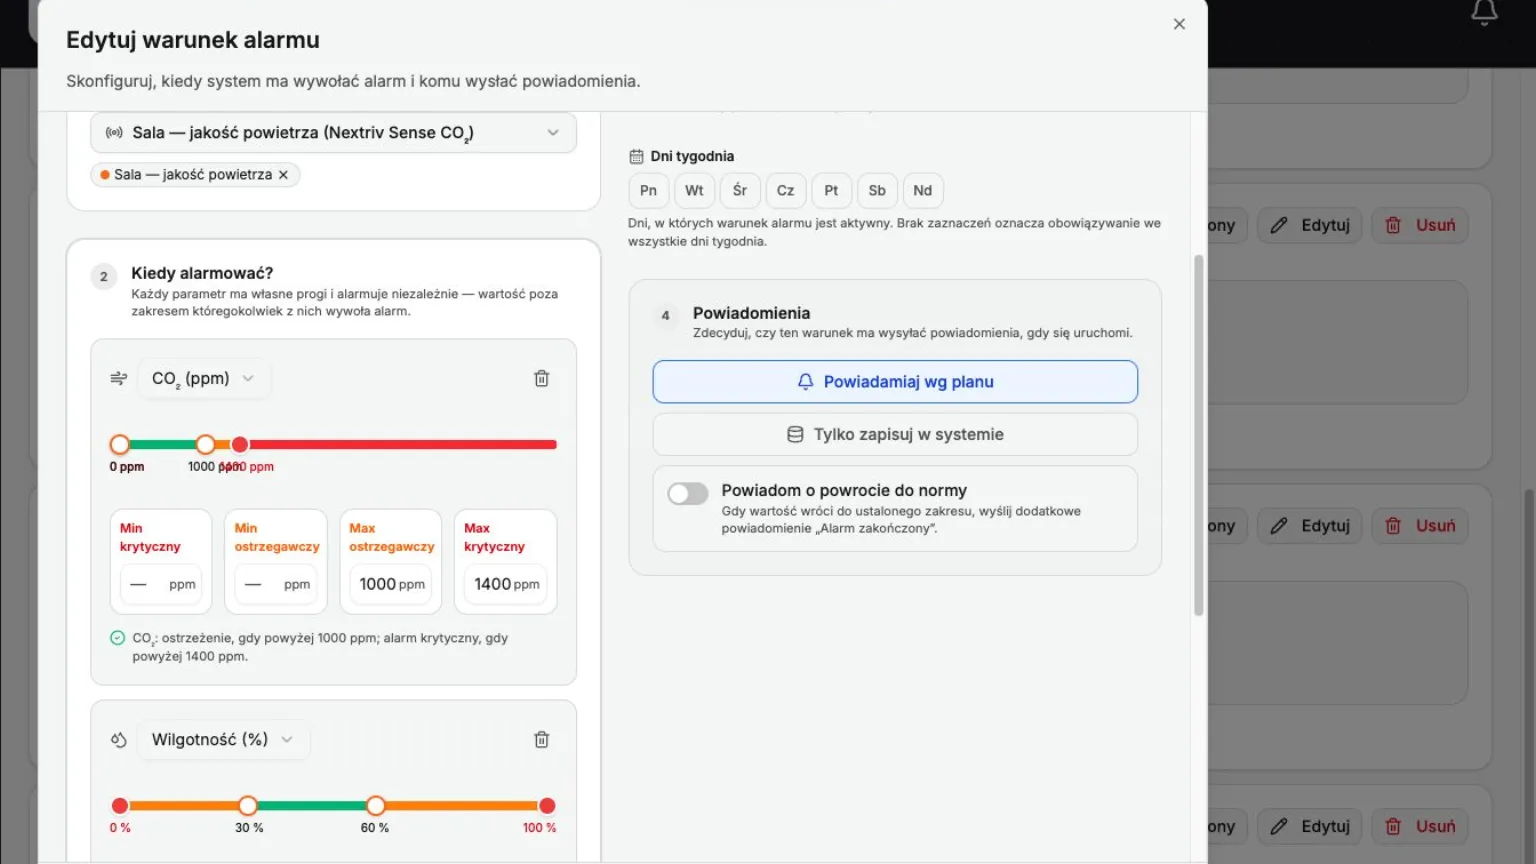Open the notifications bell in the top bar

click(x=1484, y=13)
